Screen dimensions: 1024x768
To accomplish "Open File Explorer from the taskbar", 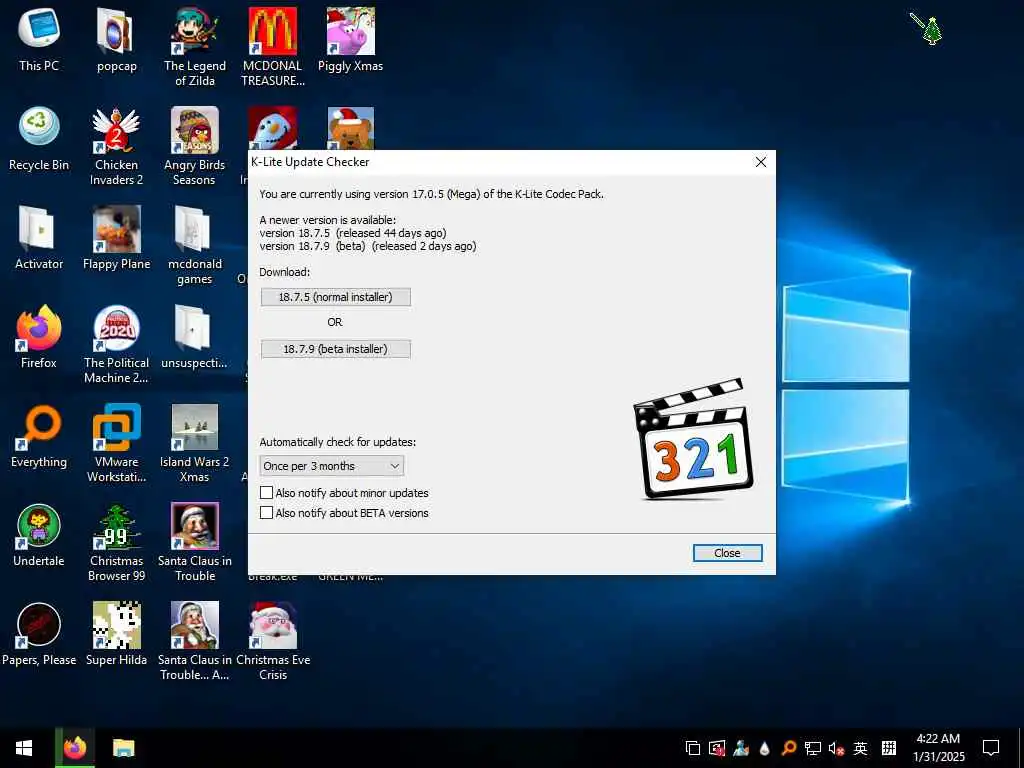I will (x=123, y=748).
